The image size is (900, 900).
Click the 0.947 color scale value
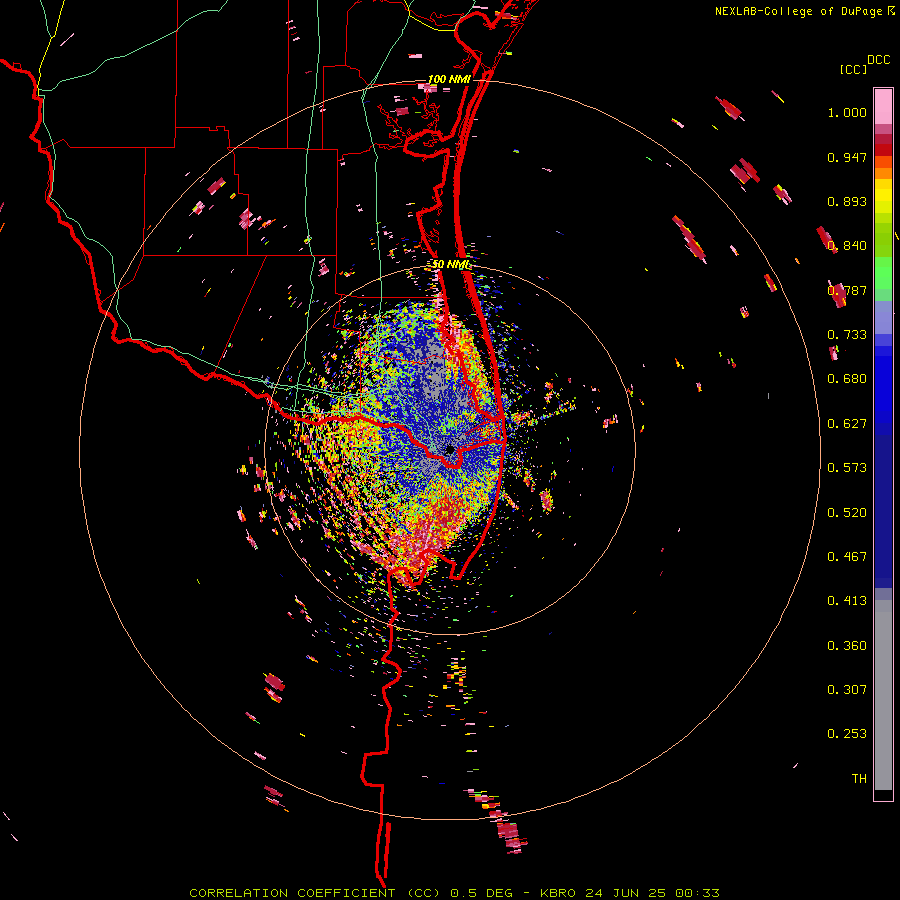[847, 157]
